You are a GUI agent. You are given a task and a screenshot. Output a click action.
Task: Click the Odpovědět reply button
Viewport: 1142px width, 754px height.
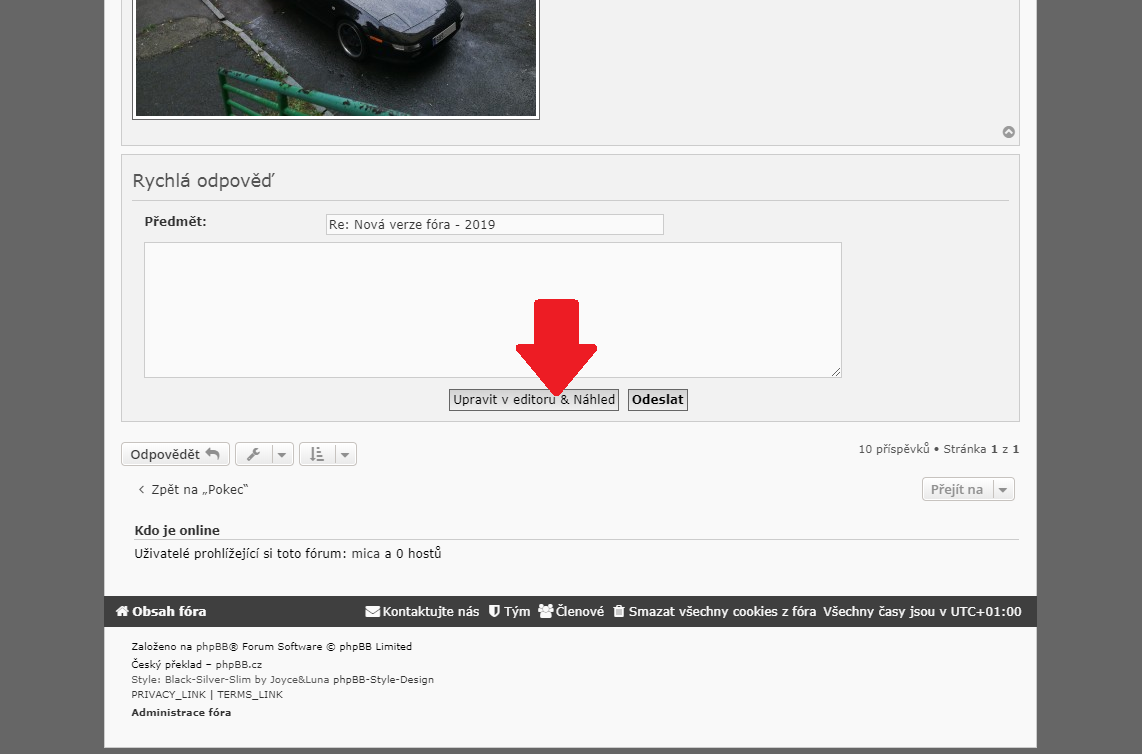(x=175, y=454)
